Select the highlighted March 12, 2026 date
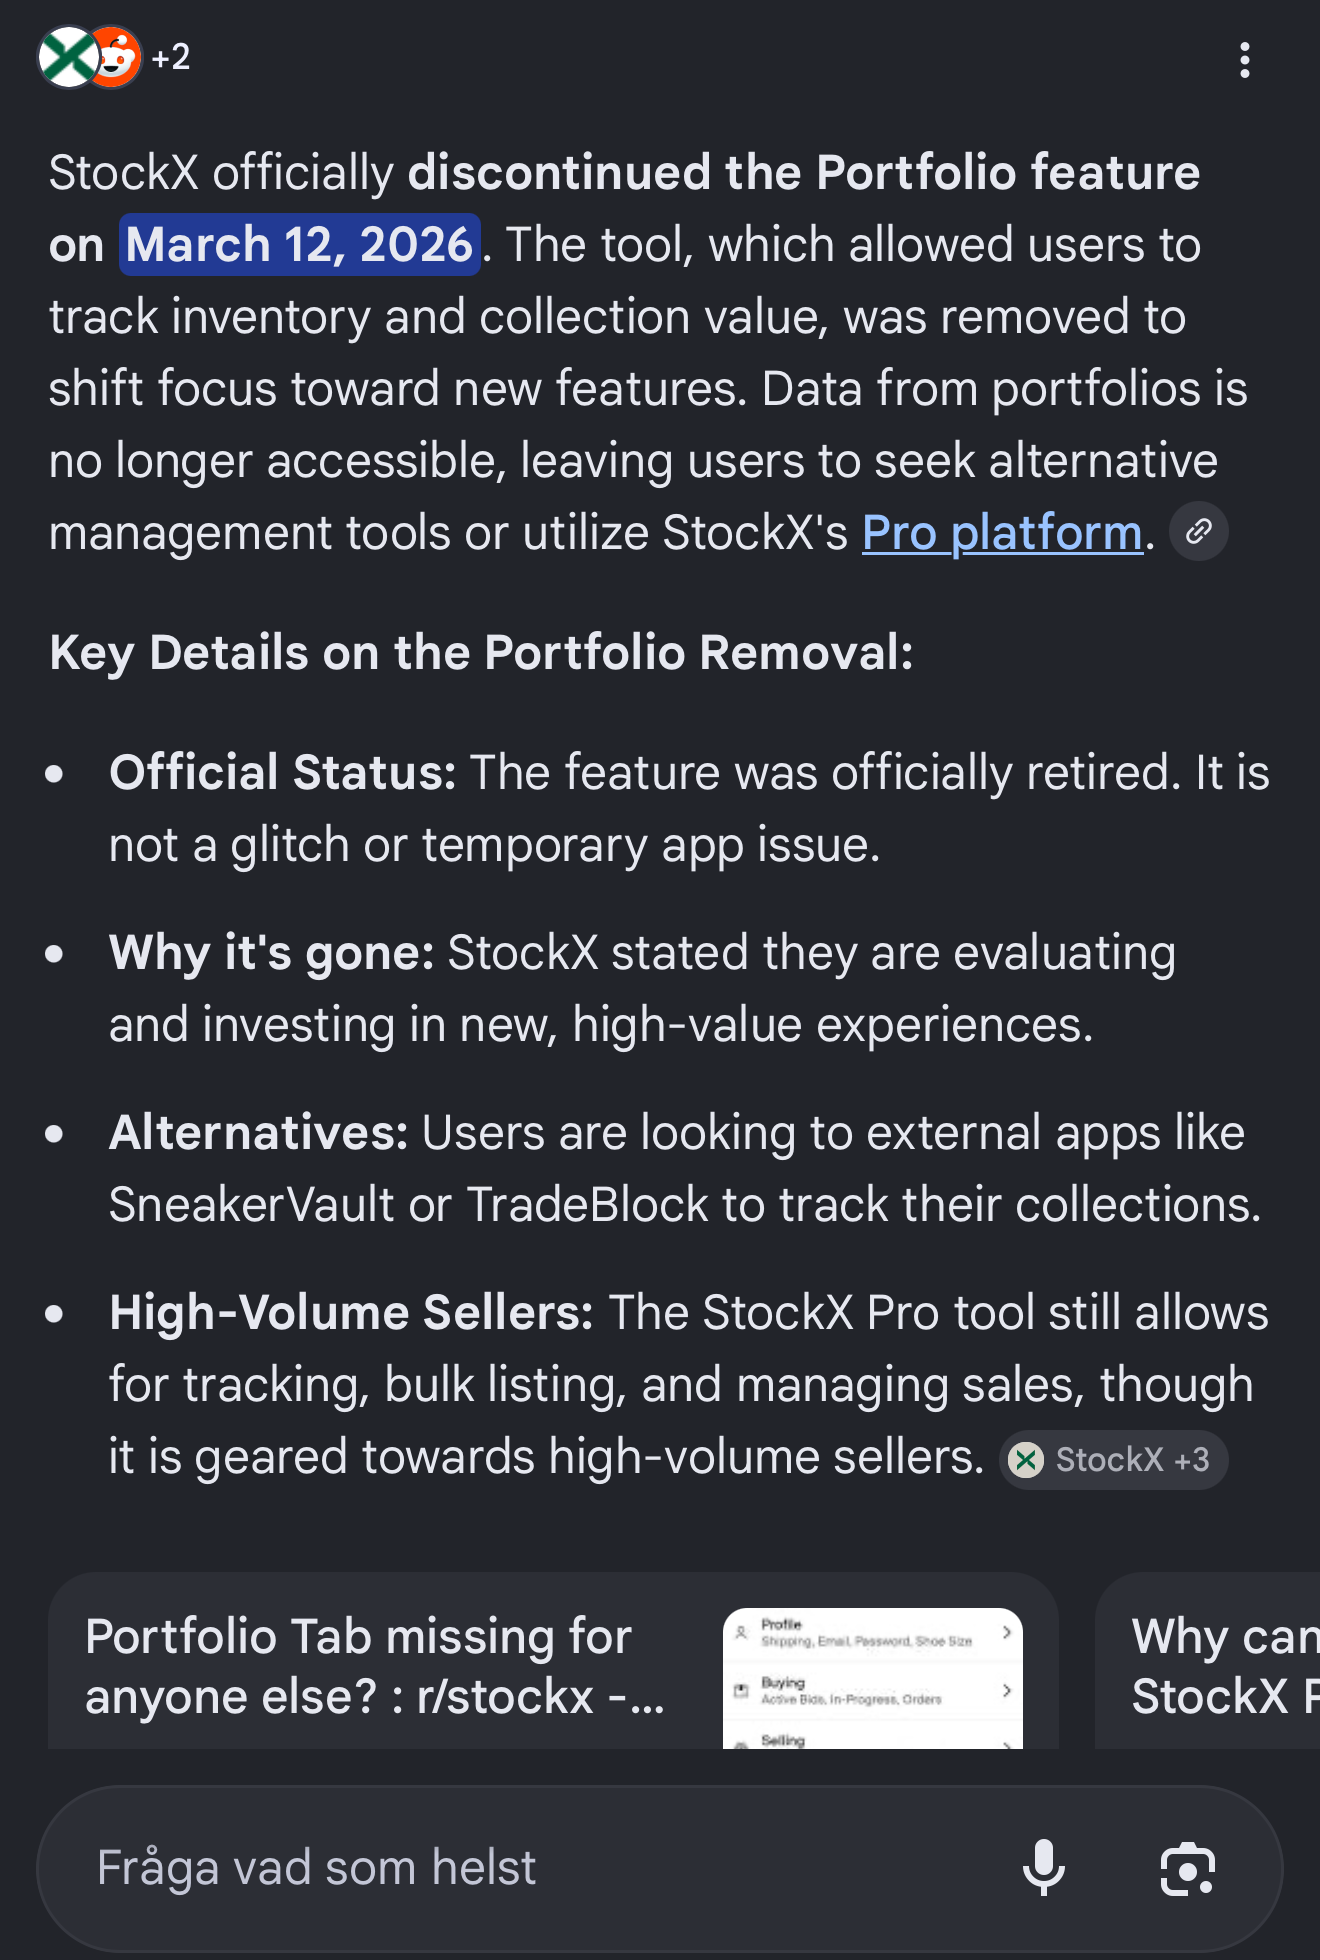 (299, 245)
